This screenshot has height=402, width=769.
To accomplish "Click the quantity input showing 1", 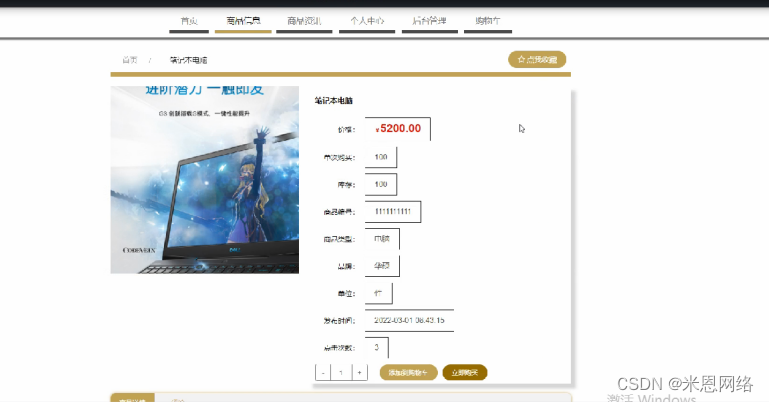I will click(x=341, y=373).
